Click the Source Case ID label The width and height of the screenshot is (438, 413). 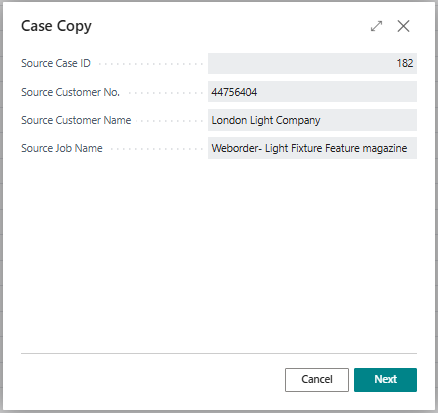click(x=56, y=63)
